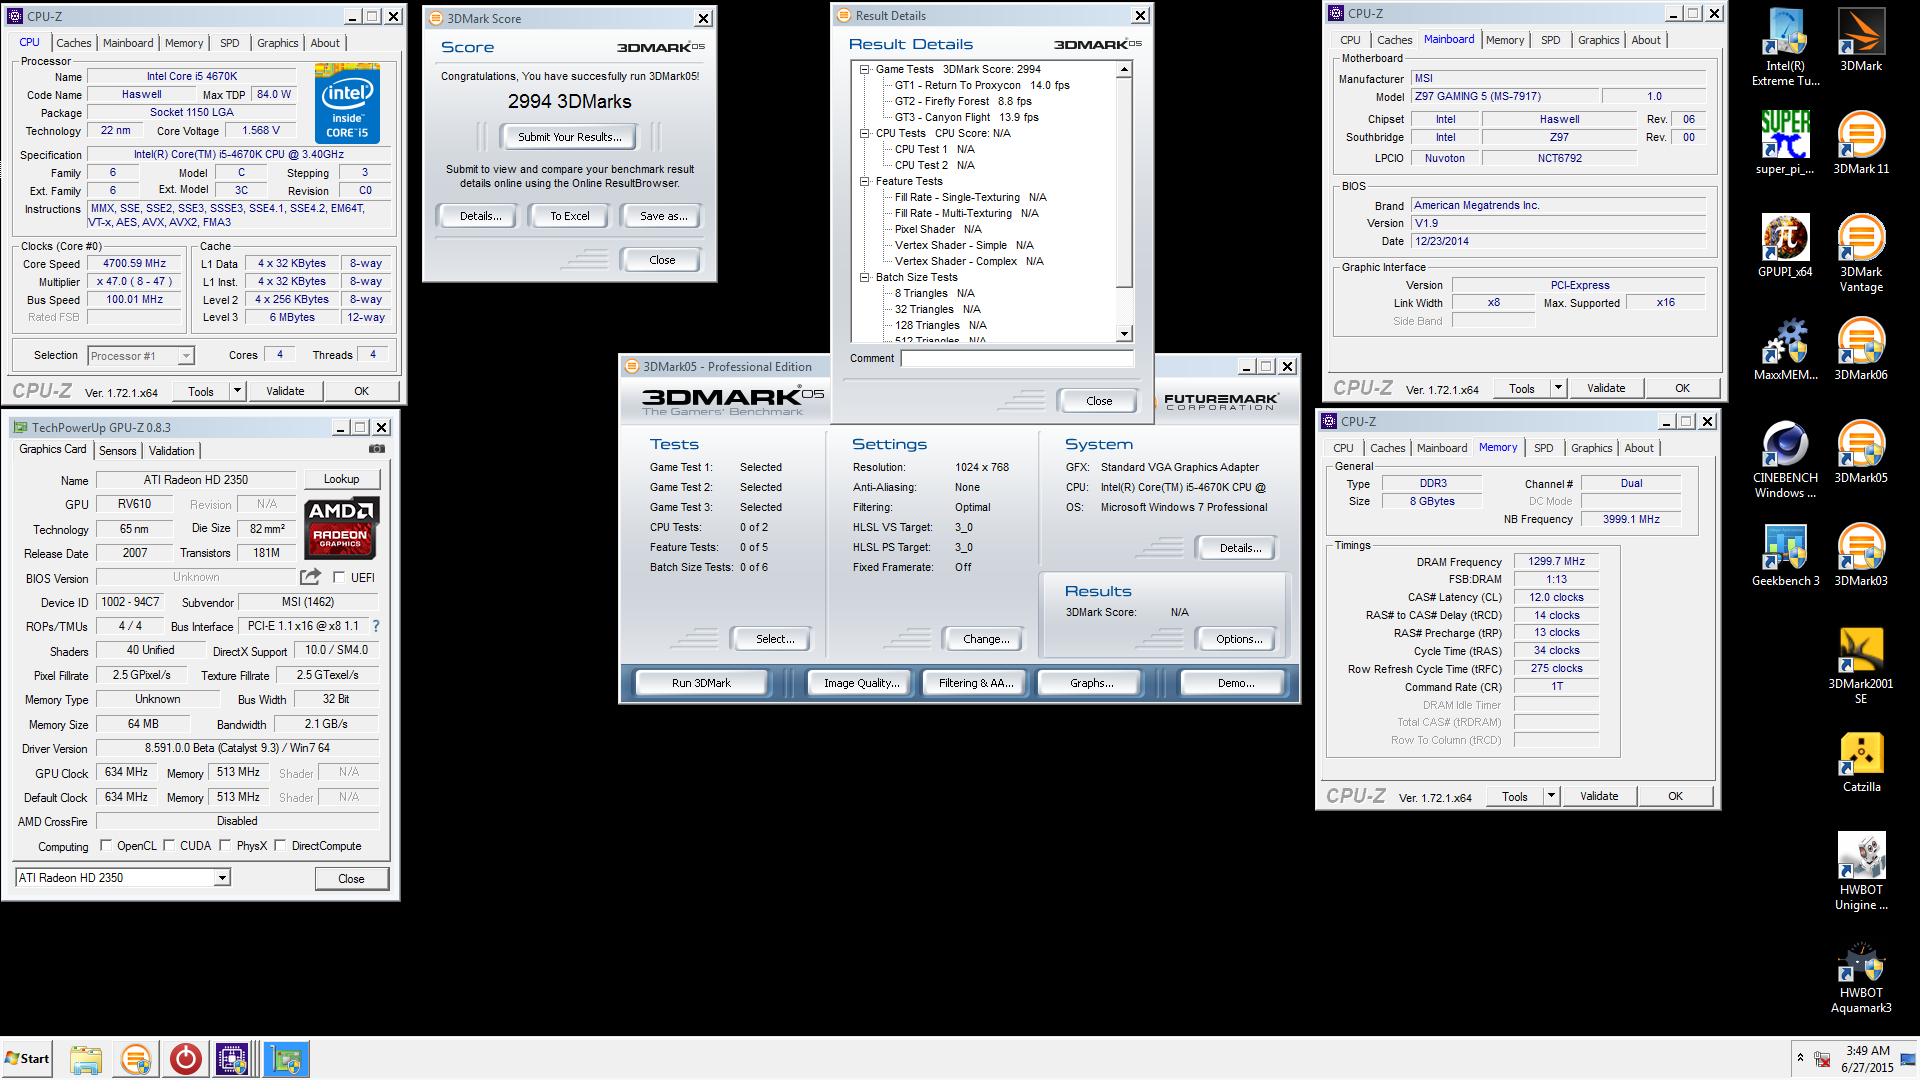The image size is (1920, 1080).
Task: Open super_pi desktop icon
Action: coord(1785,143)
